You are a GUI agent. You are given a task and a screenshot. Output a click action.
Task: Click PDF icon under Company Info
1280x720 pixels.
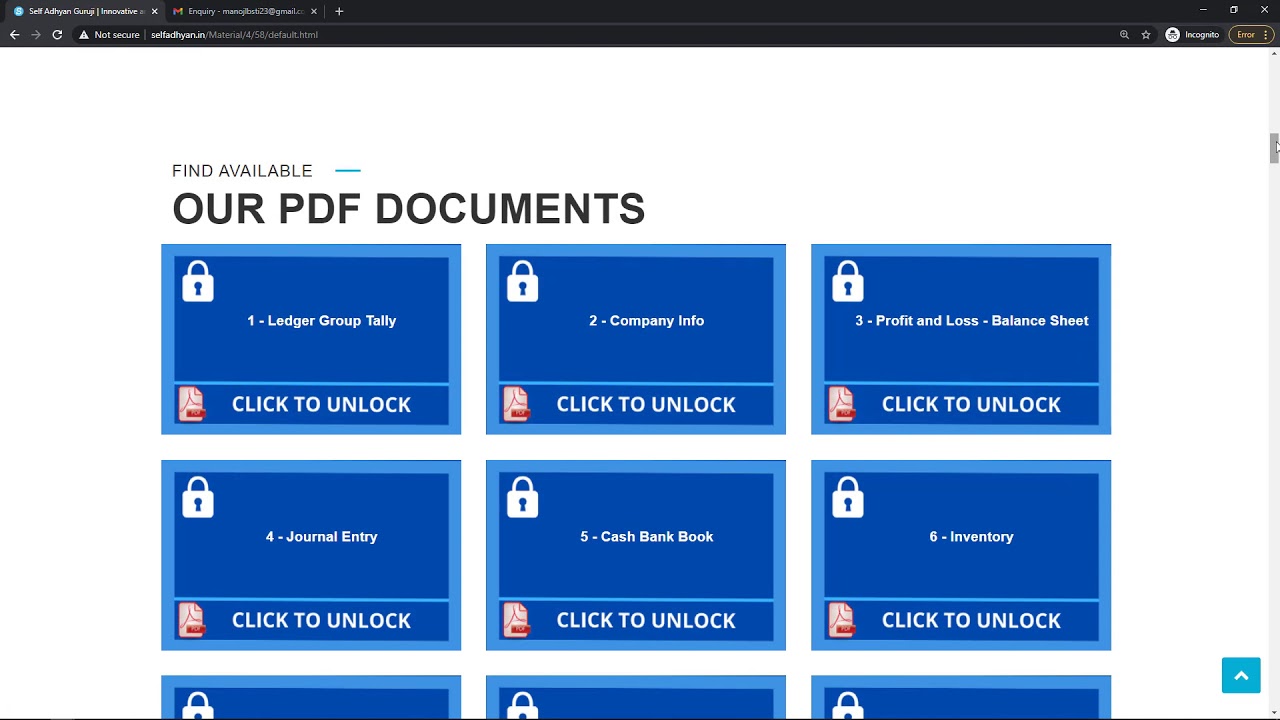(516, 404)
